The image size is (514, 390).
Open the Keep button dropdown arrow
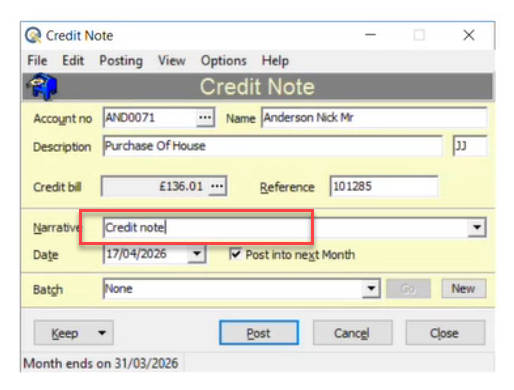coord(102,333)
